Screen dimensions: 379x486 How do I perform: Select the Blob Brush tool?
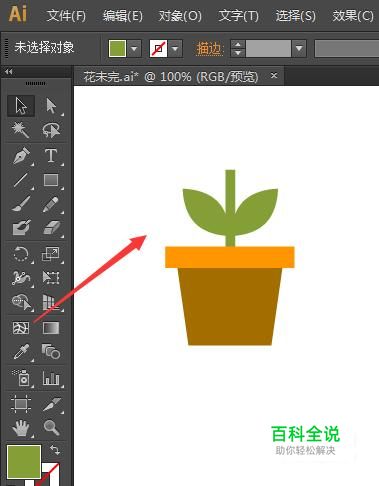coord(21,228)
